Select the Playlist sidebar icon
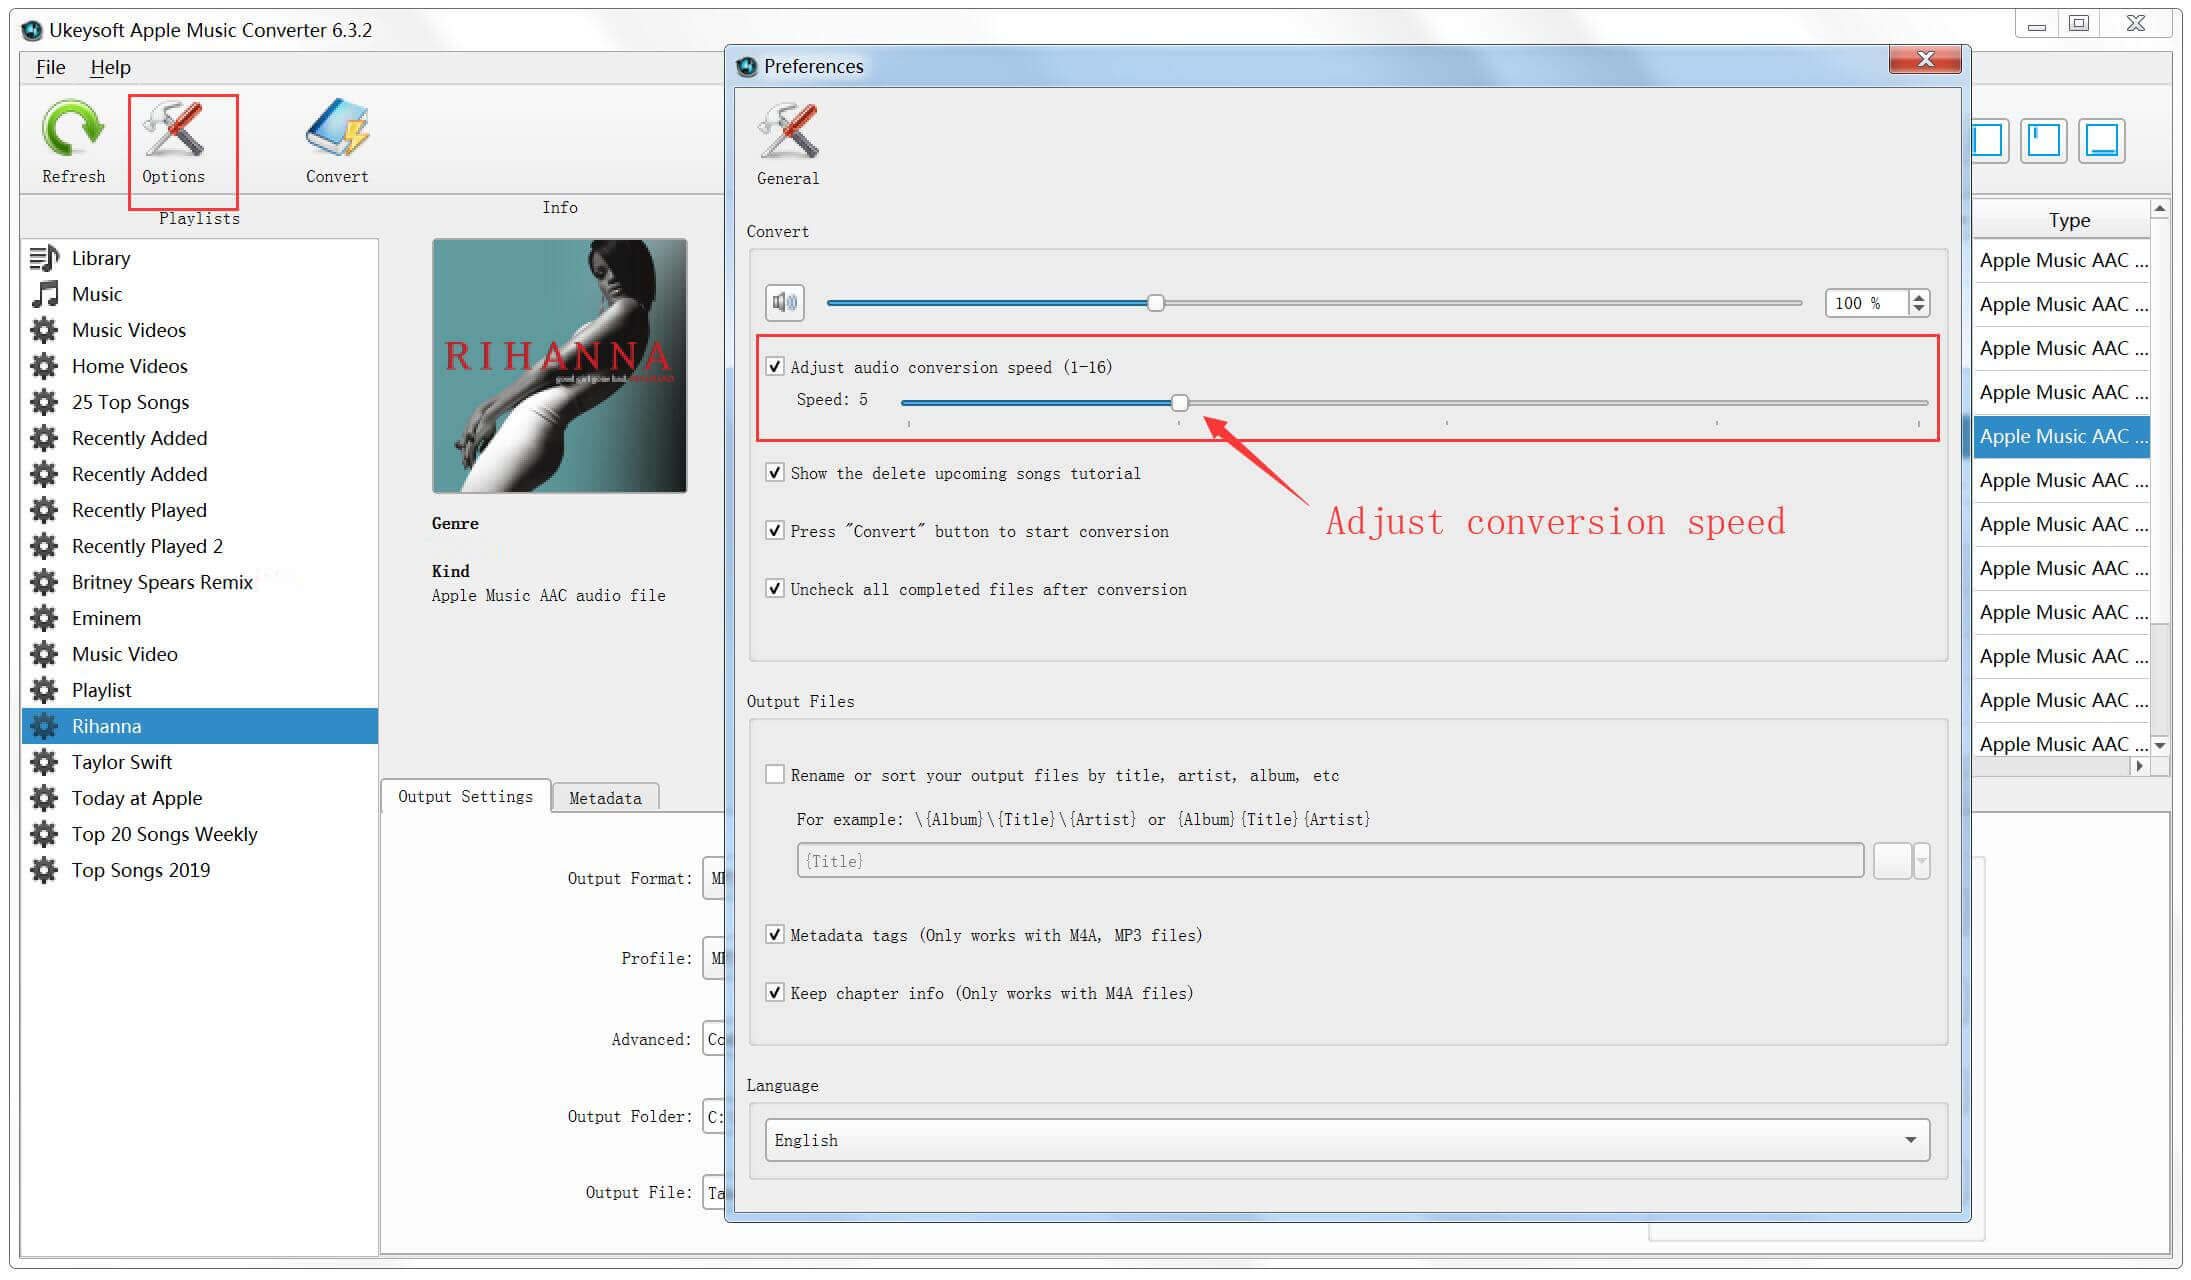This screenshot has height=1280, width=2191. pos(46,689)
